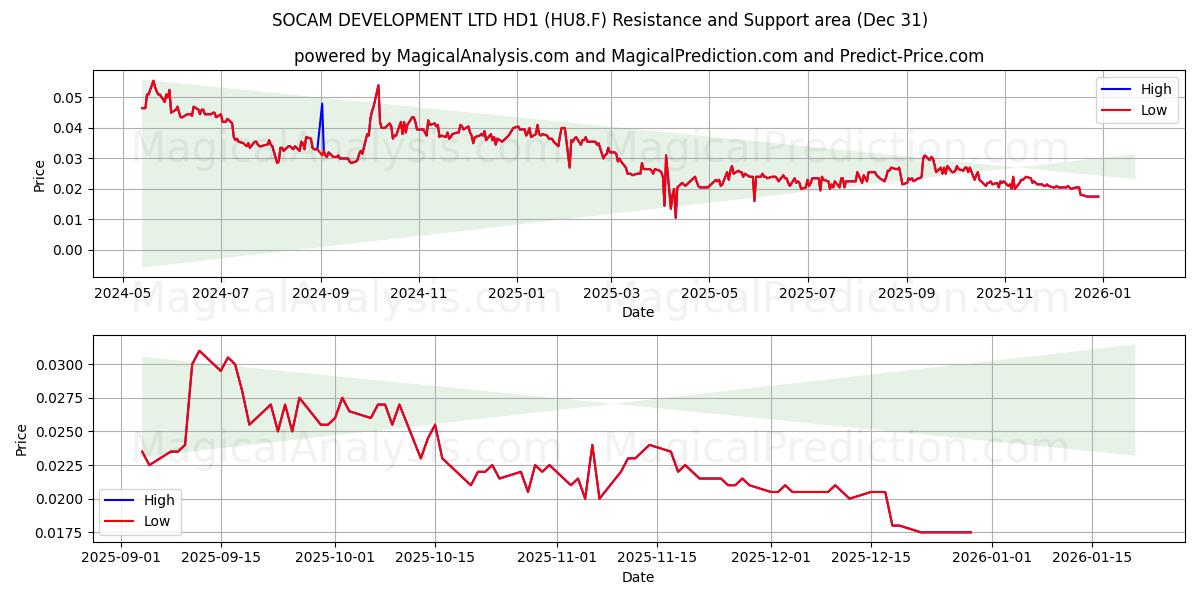Viewport: 1200px width, 600px height.
Task: Click the 0.03 price tick on top chart
Action: point(69,159)
